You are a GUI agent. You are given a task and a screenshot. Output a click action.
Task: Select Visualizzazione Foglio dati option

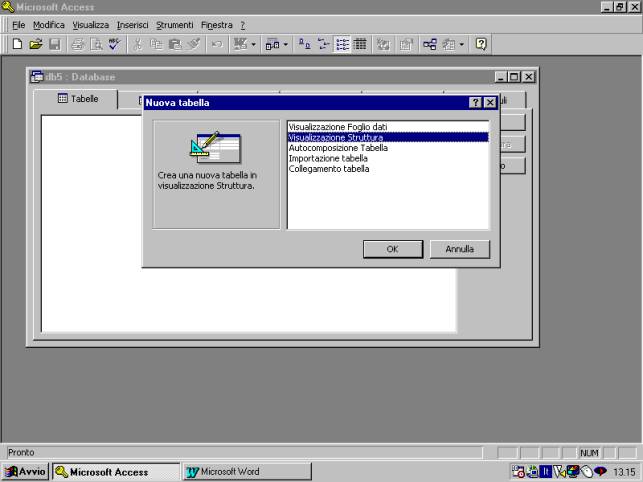[x=388, y=127]
